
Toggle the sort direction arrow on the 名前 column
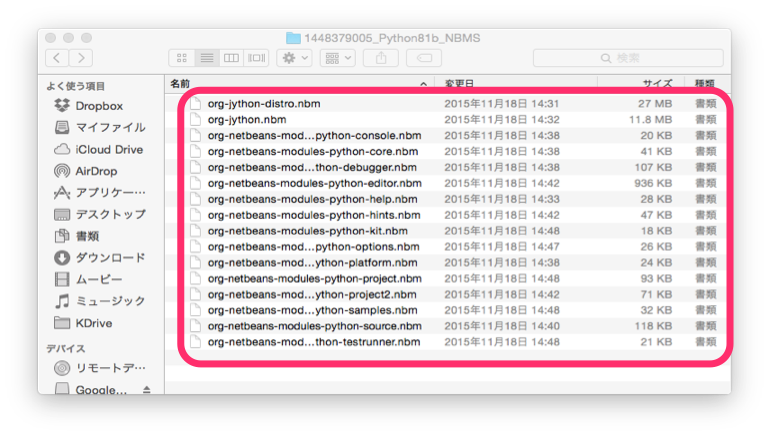point(423,84)
